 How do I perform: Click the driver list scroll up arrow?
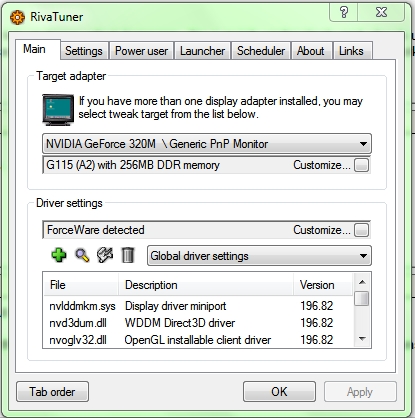pyautogui.click(x=362, y=283)
